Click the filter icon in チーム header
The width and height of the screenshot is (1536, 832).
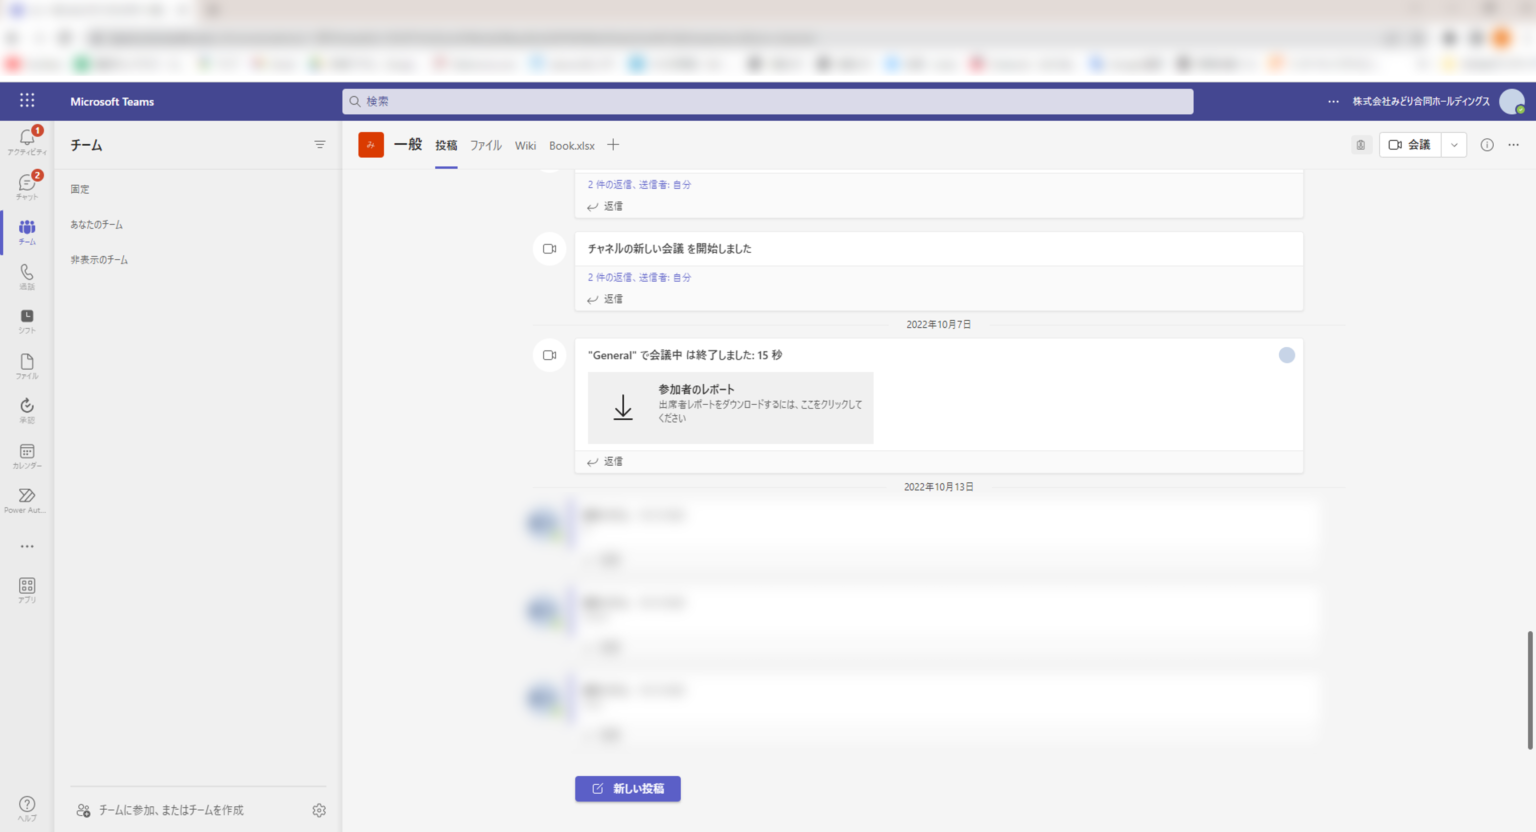[x=320, y=145]
